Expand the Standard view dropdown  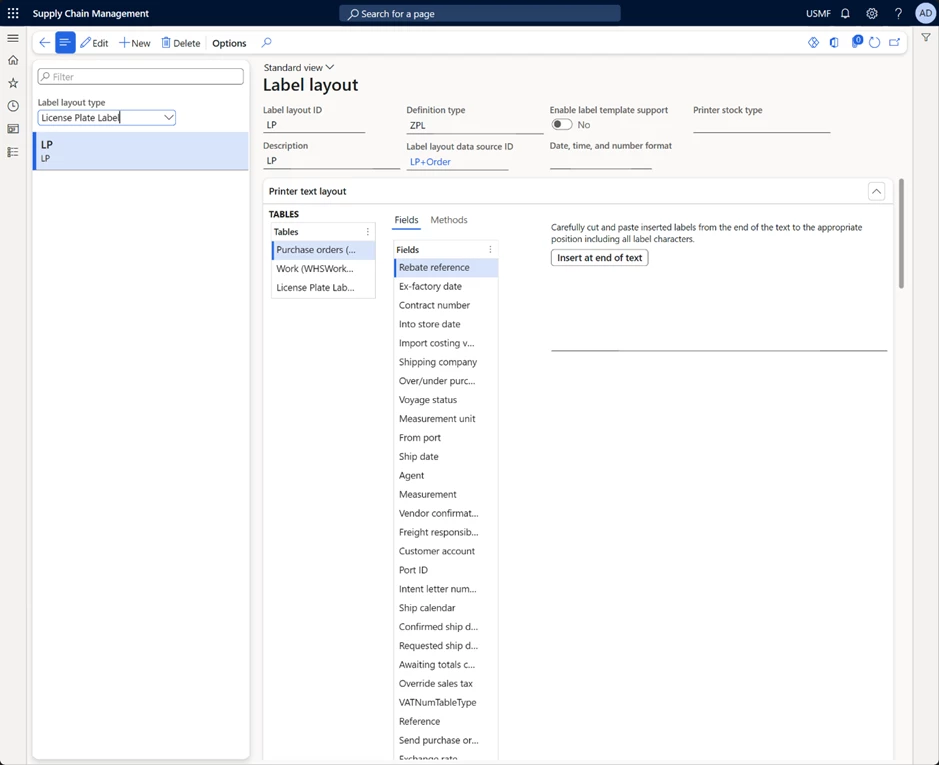pyautogui.click(x=299, y=68)
